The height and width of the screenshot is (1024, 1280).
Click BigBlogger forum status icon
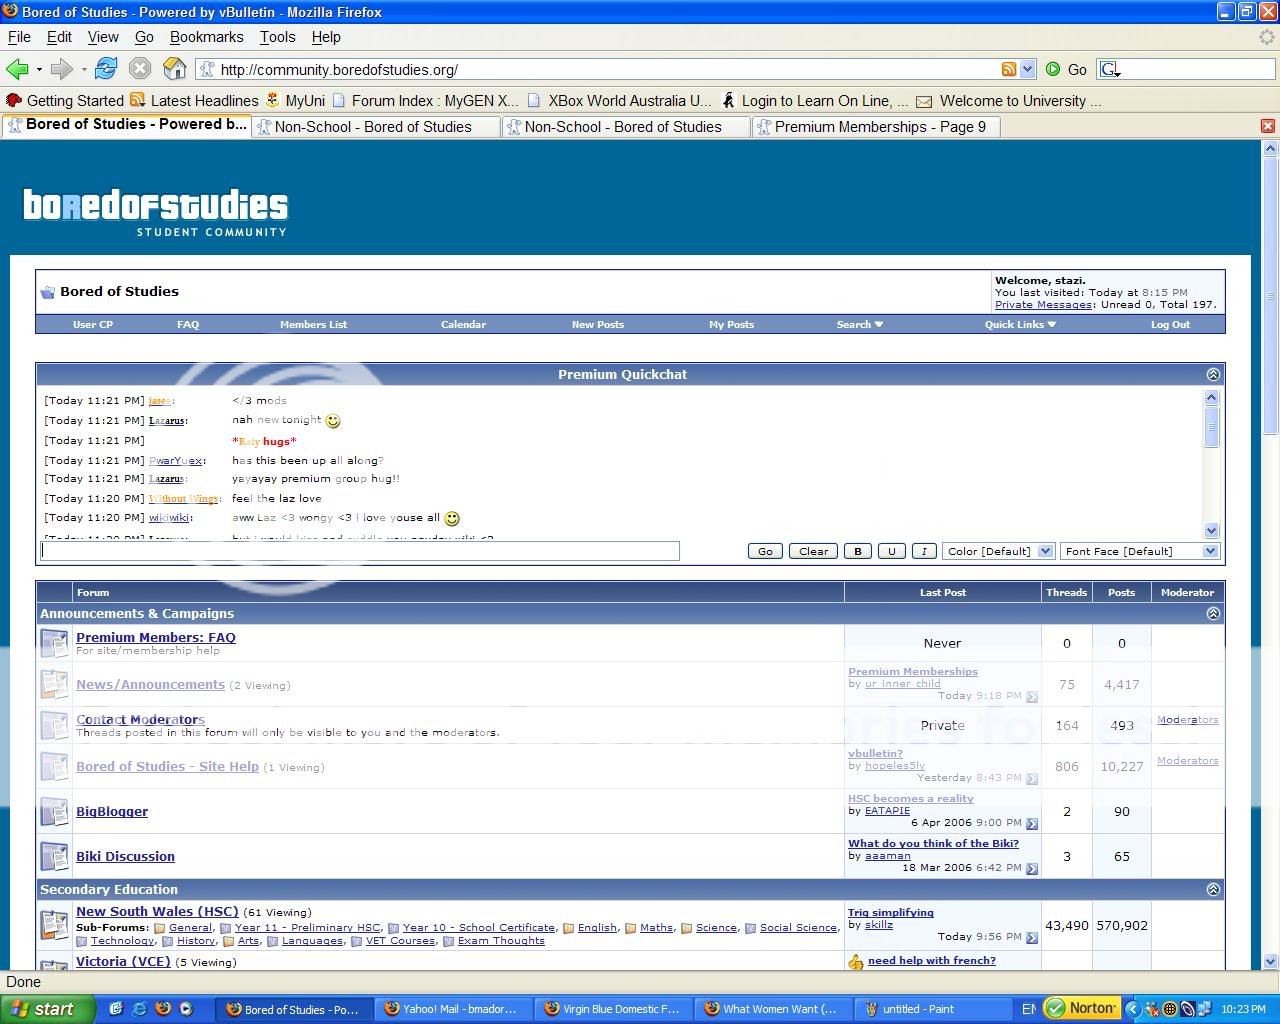pyautogui.click(x=54, y=811)
